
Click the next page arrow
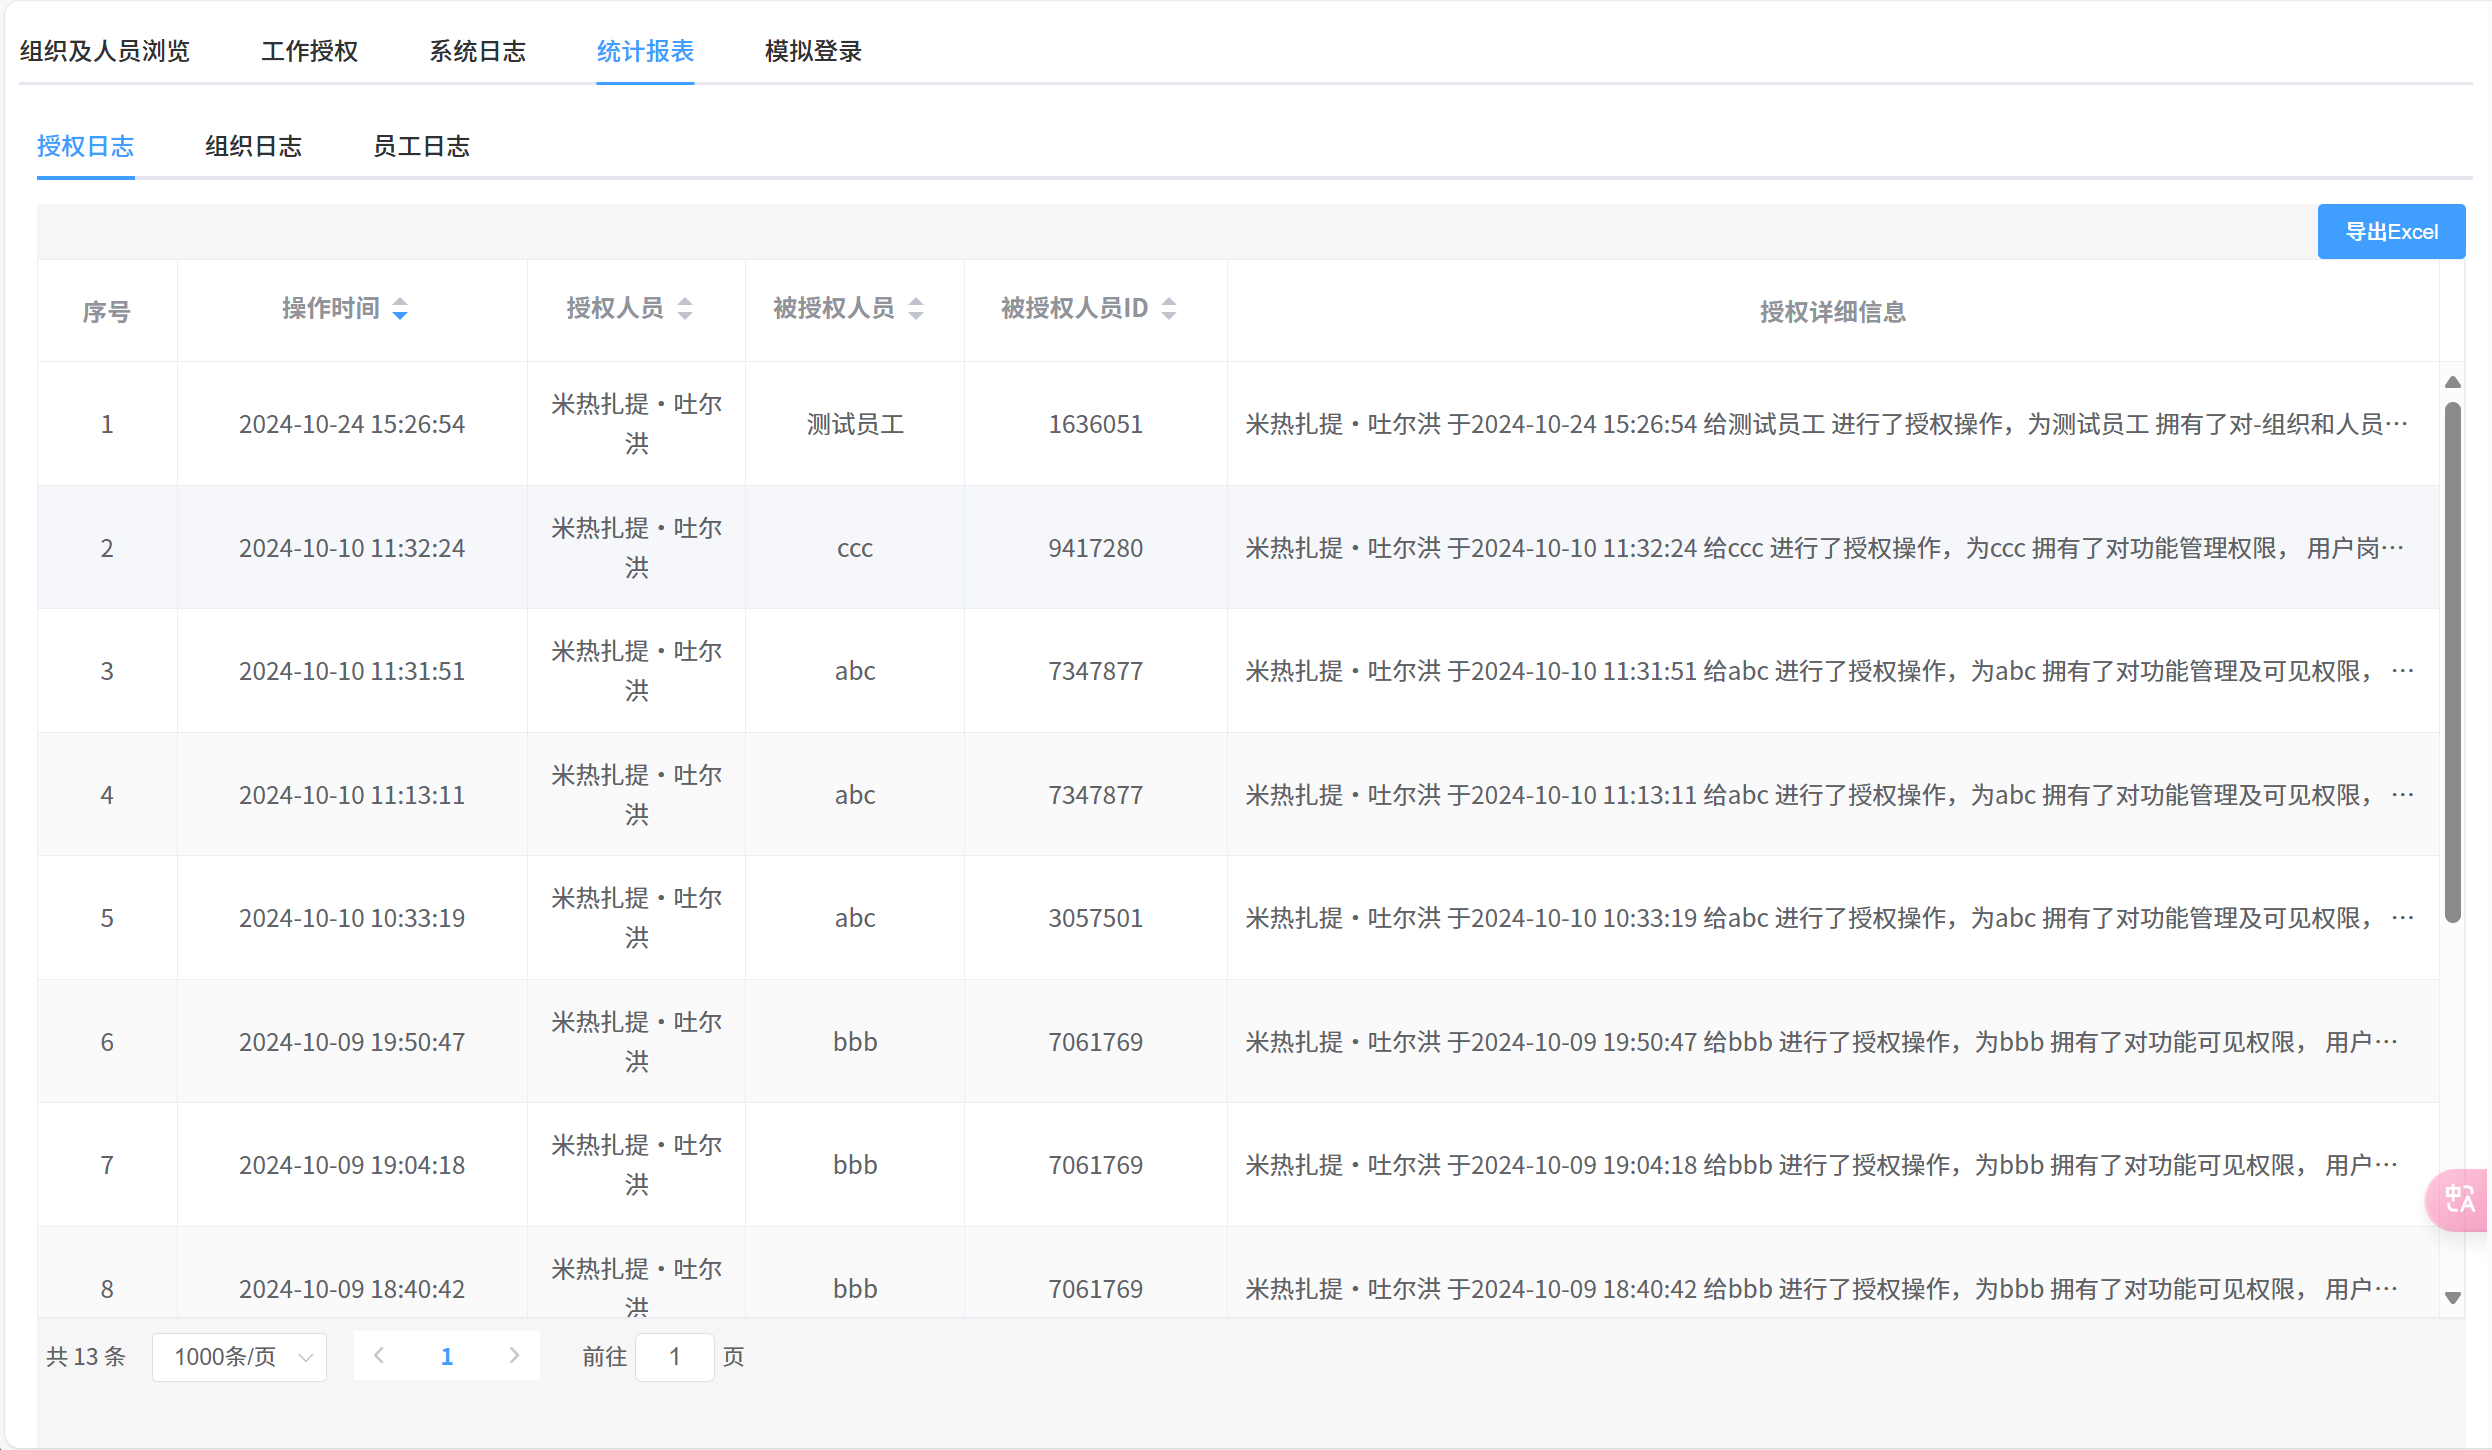click(x=514, y=1356)
